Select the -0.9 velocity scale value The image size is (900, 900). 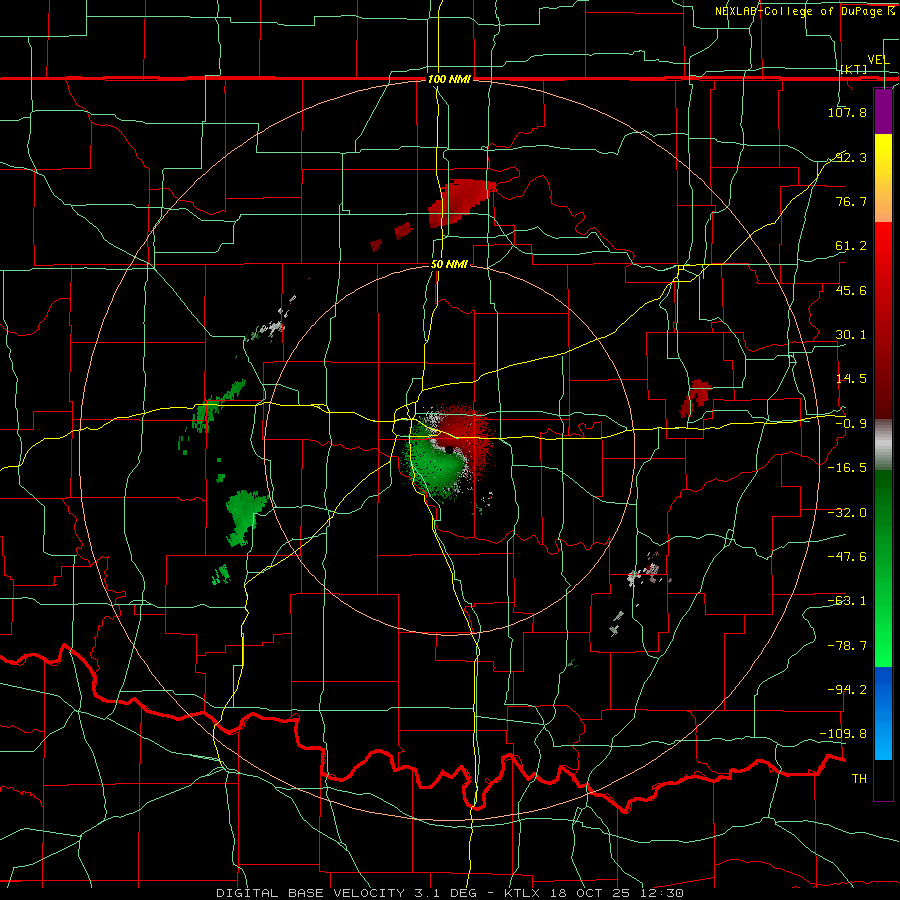[x=851, y=424]
